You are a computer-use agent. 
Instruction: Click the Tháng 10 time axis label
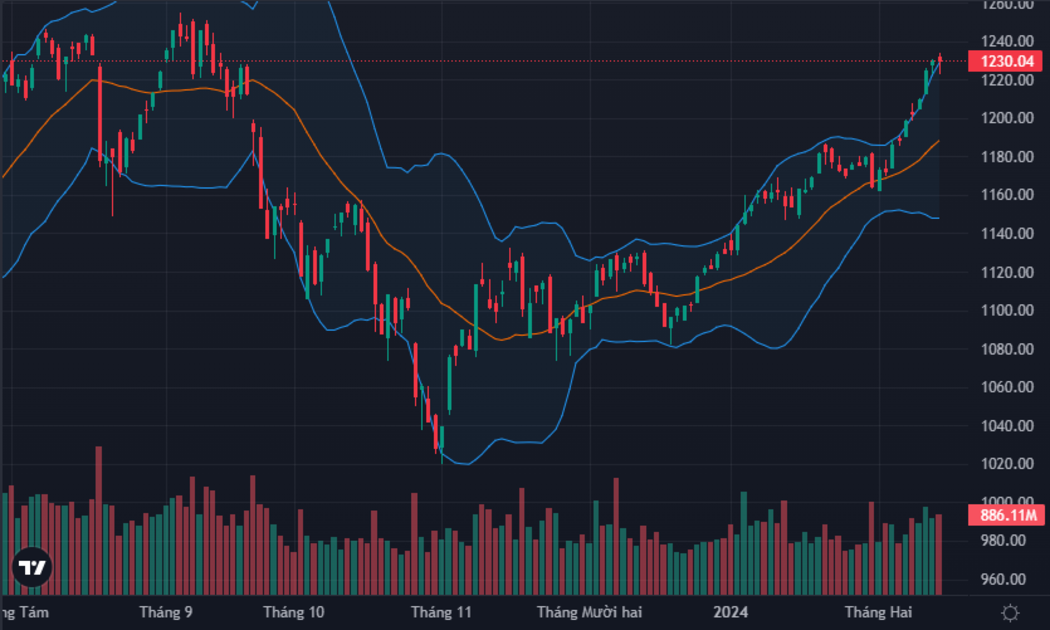[x=293, y=612]
